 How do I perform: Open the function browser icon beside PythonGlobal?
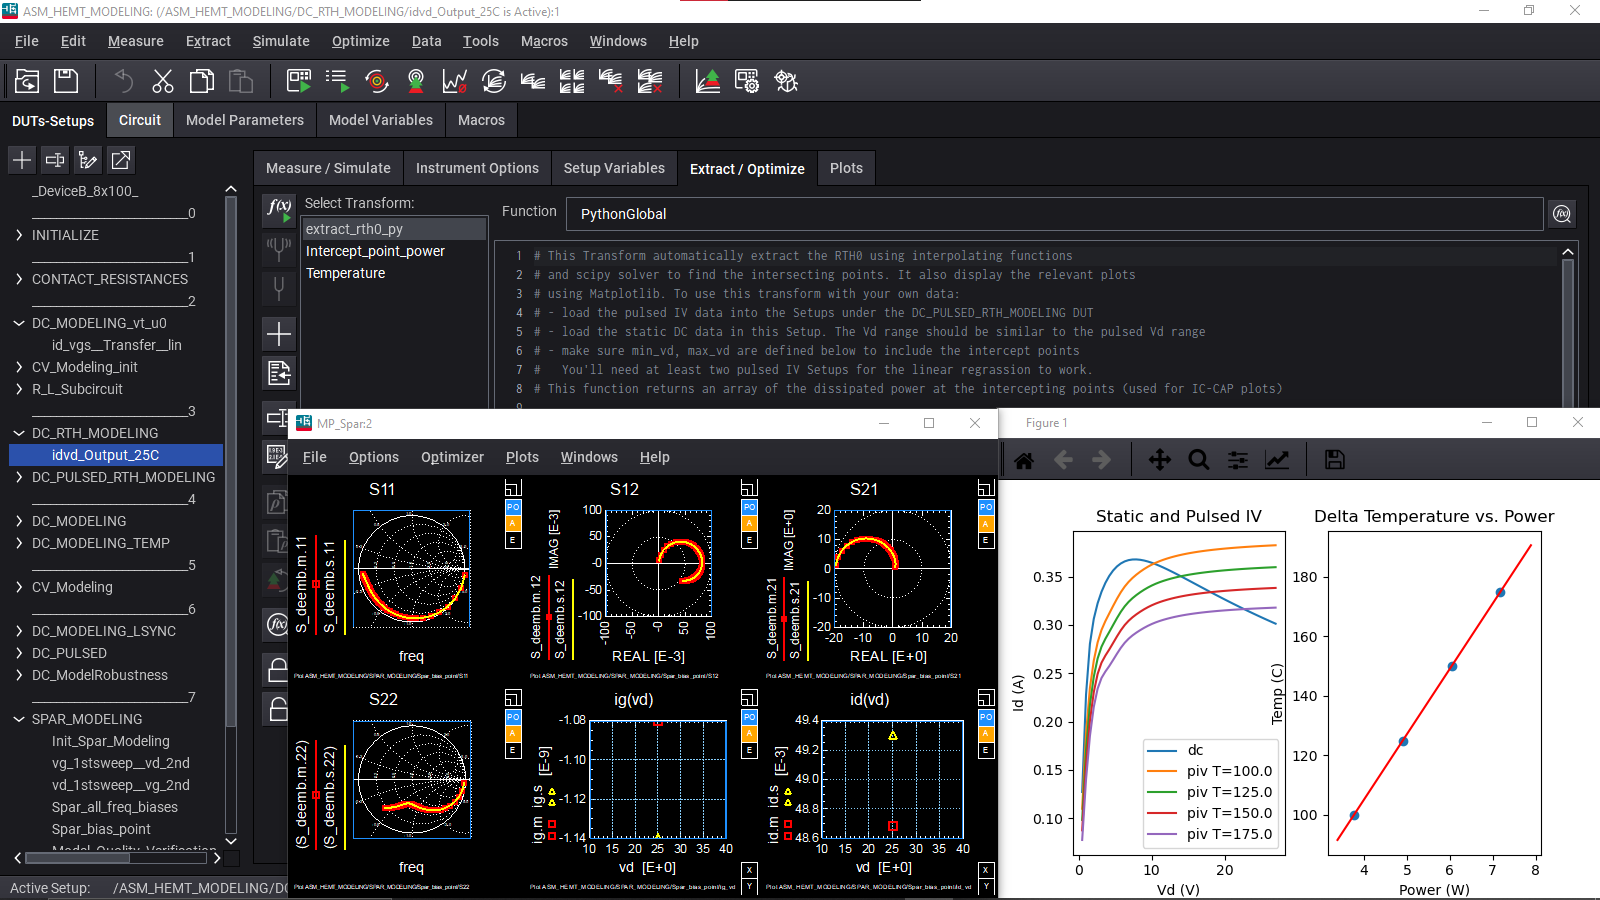[1561, 214]
